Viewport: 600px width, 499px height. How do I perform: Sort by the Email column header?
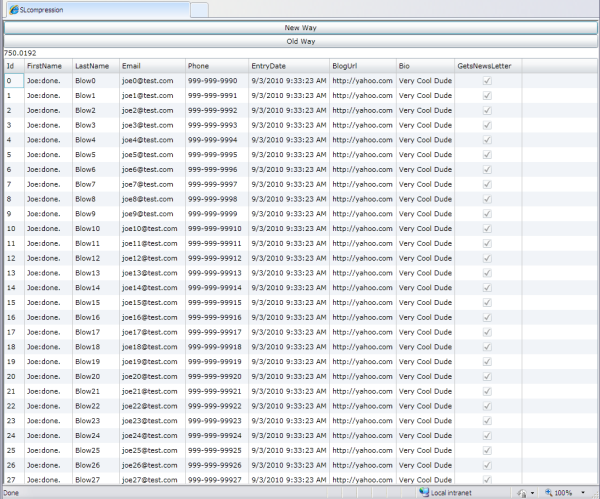coord(152,66)
